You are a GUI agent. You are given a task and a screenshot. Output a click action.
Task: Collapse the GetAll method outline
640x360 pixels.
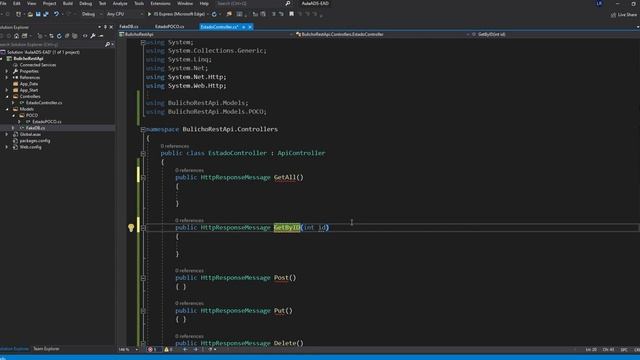pos(143,178)
